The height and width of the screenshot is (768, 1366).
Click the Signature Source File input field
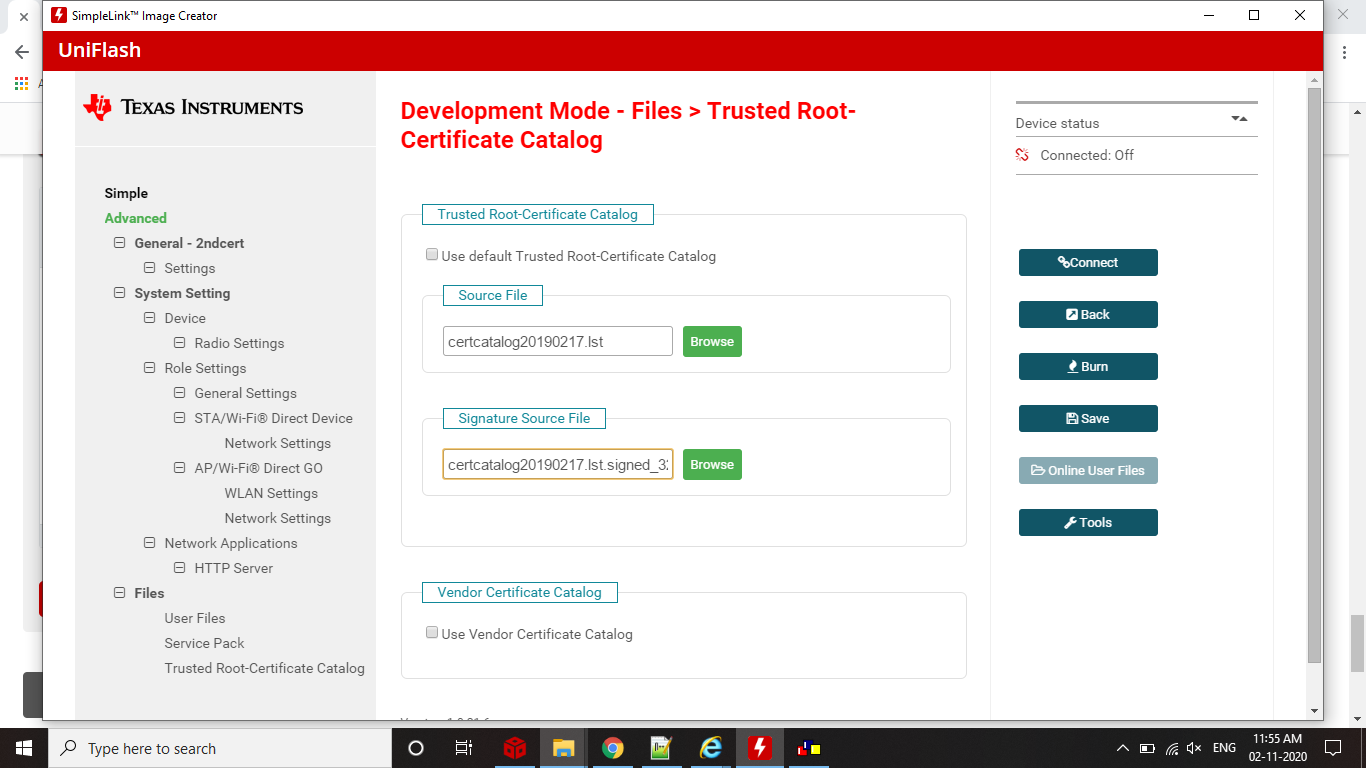click(558, 464)
